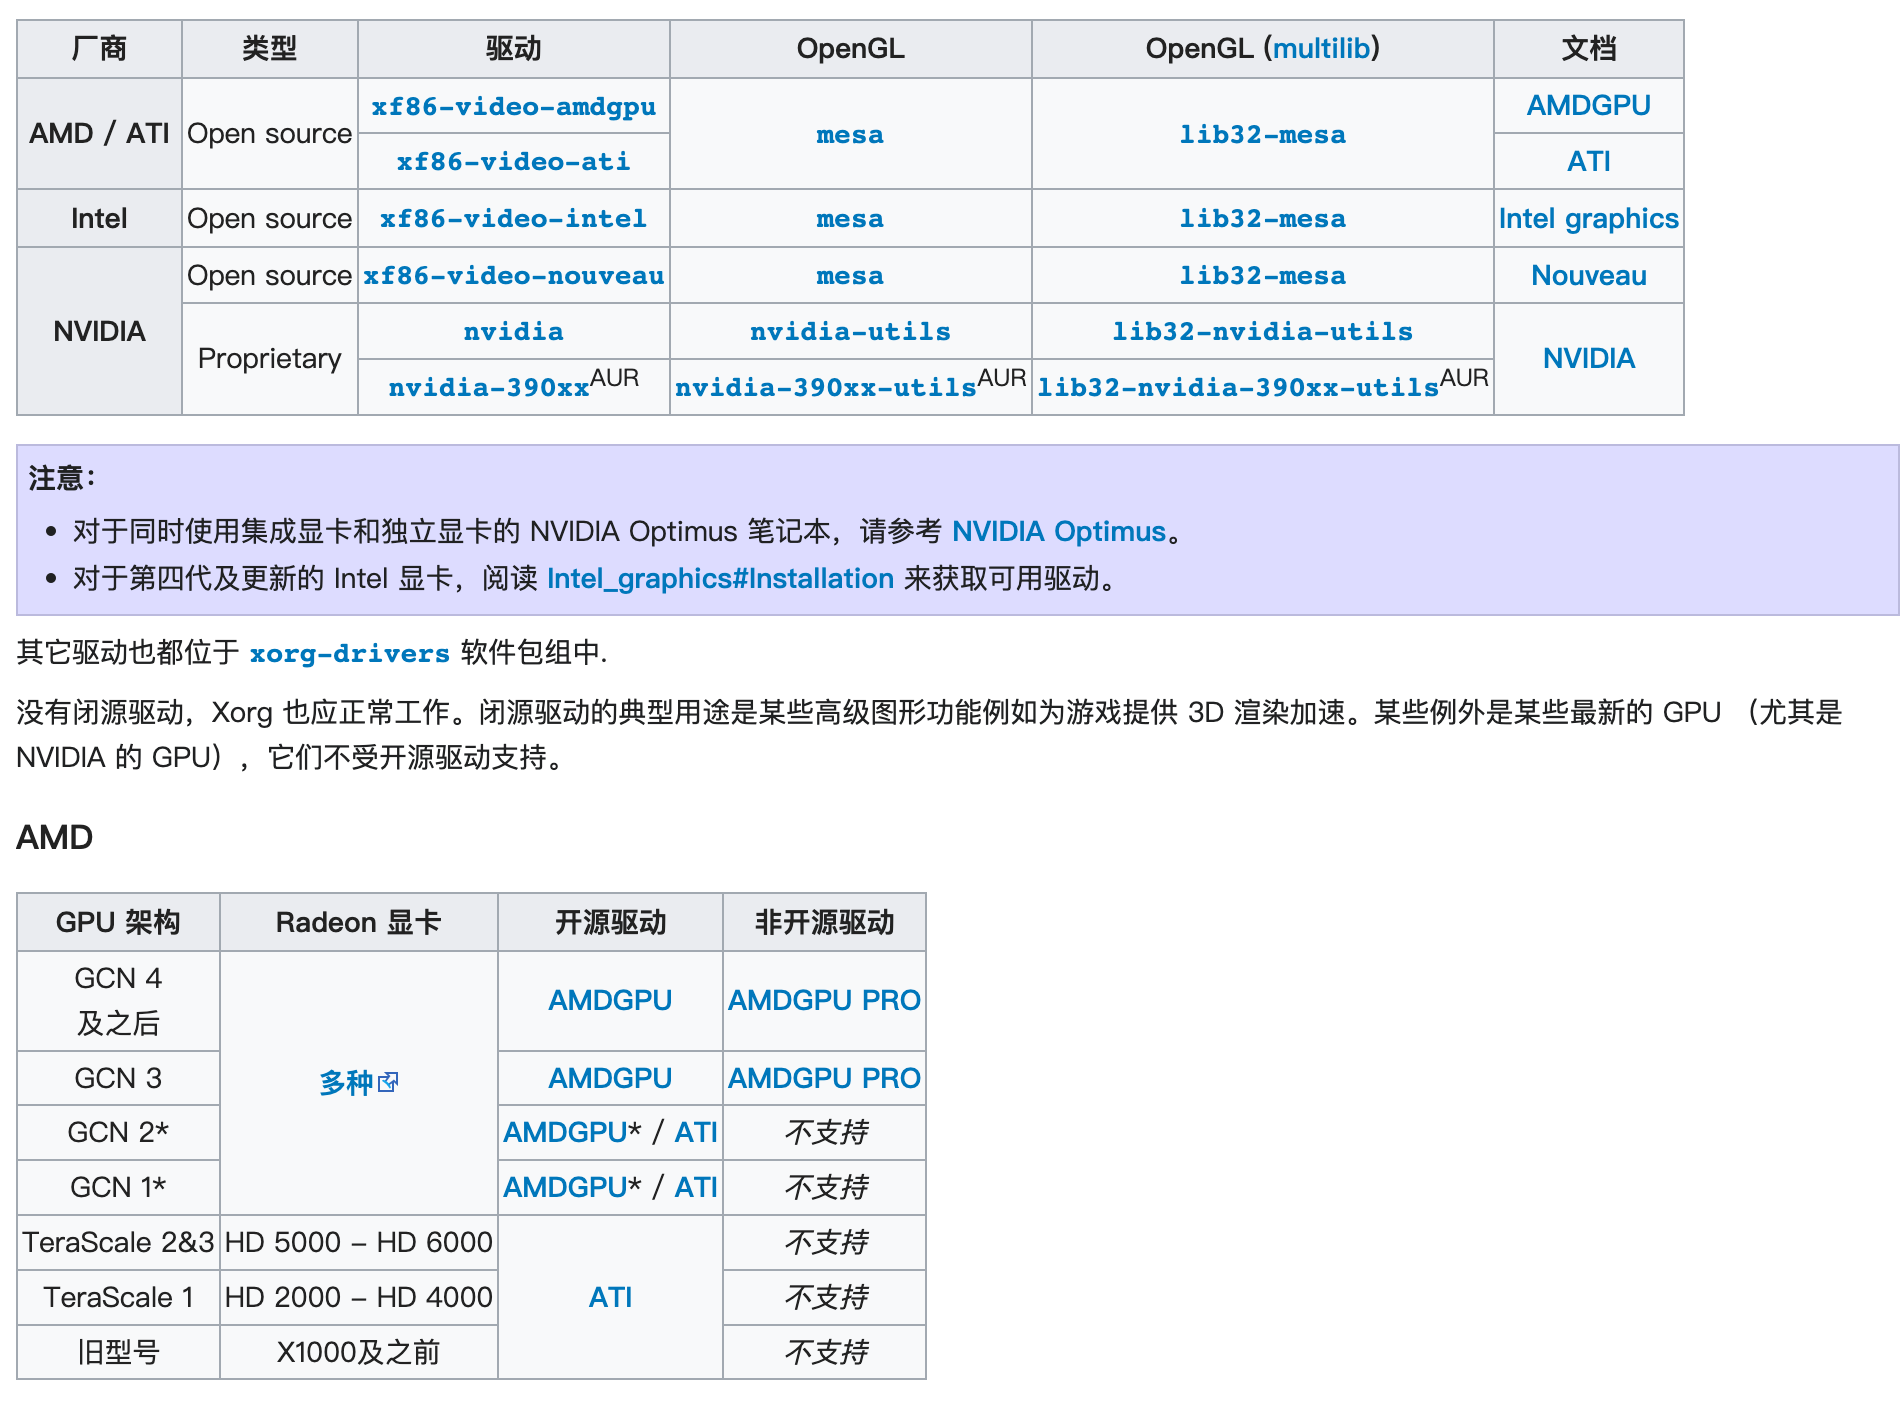The width and height of the screenshot is (1900, 1404).
Task: Click the '类型' column header
Action: tap(269, 48)
